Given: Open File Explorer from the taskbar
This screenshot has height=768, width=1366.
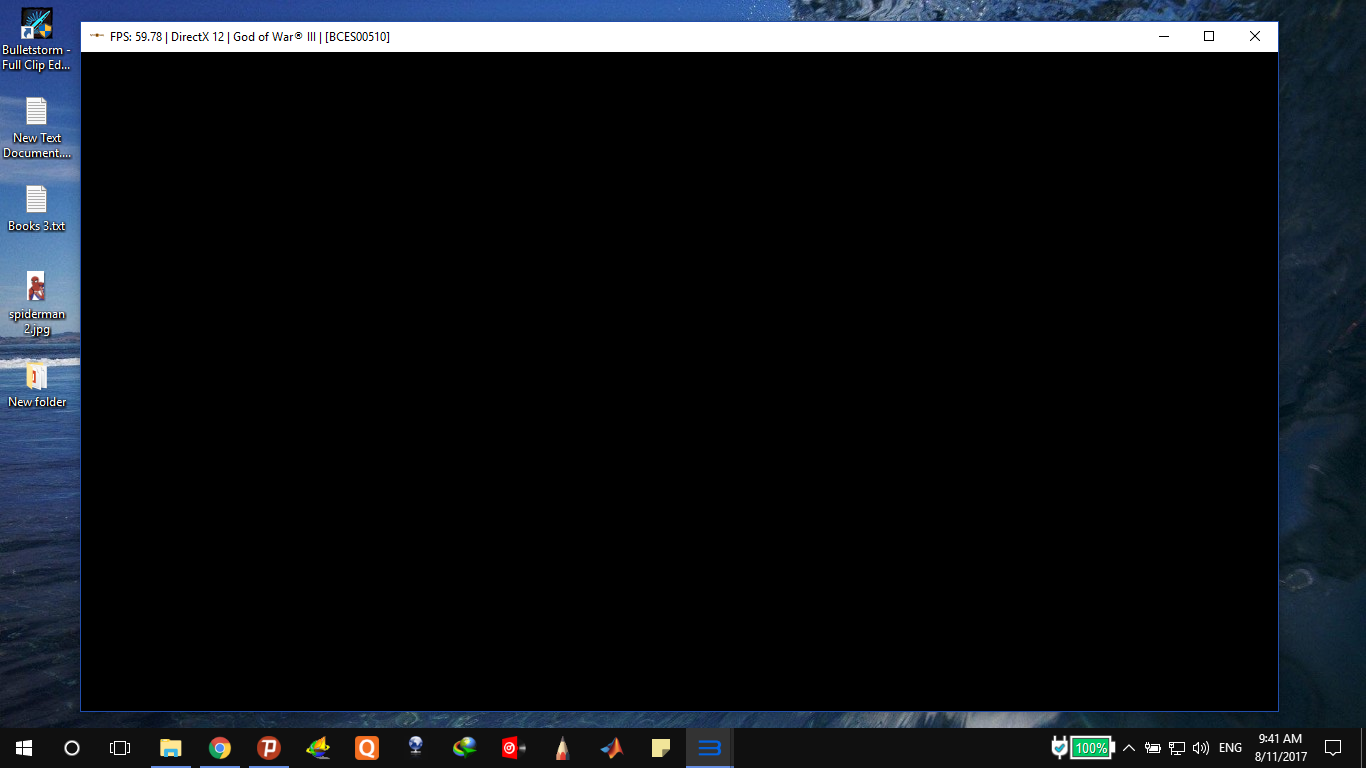Looking at the screenshot, I should 171,748.
